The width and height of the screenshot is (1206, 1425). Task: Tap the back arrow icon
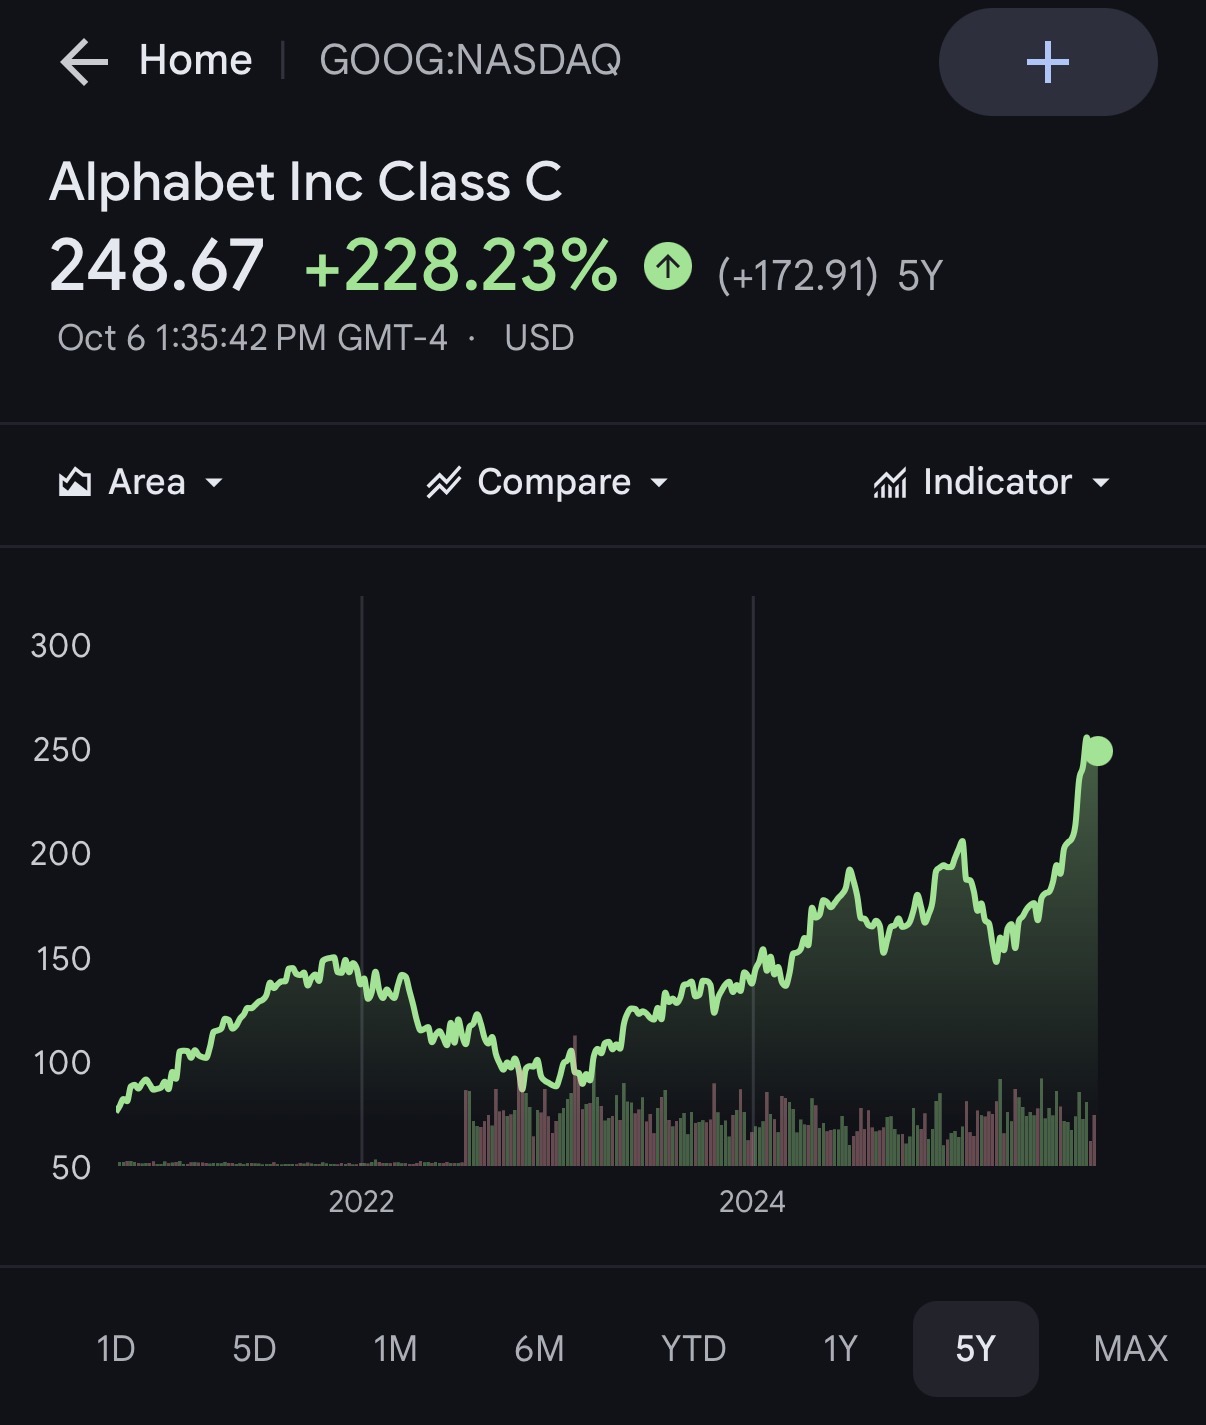coord(84,62)
